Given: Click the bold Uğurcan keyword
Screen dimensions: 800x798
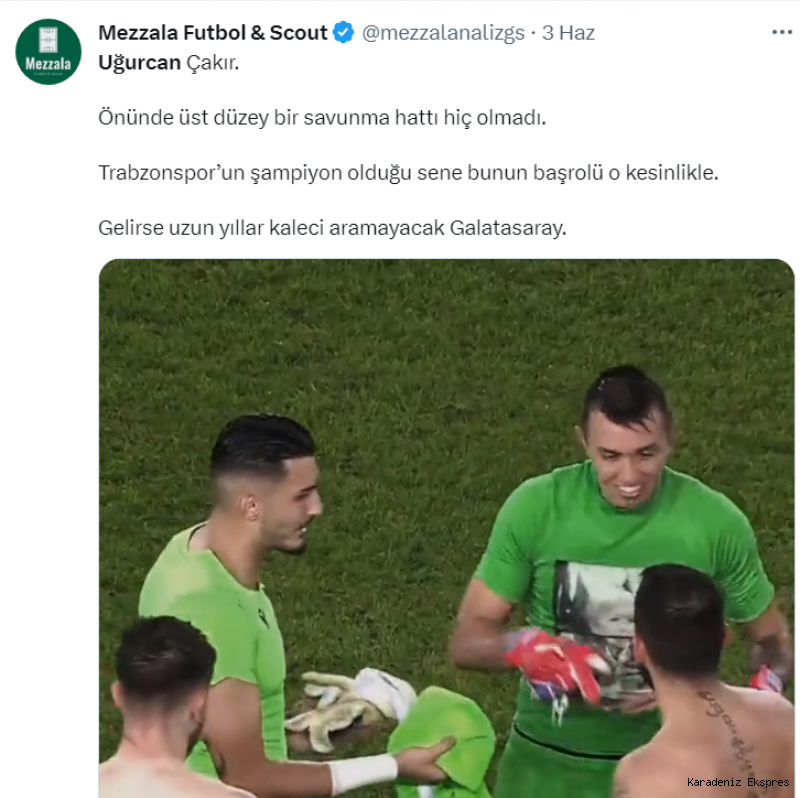Looking at the screenshot, I should pos(139,63).
